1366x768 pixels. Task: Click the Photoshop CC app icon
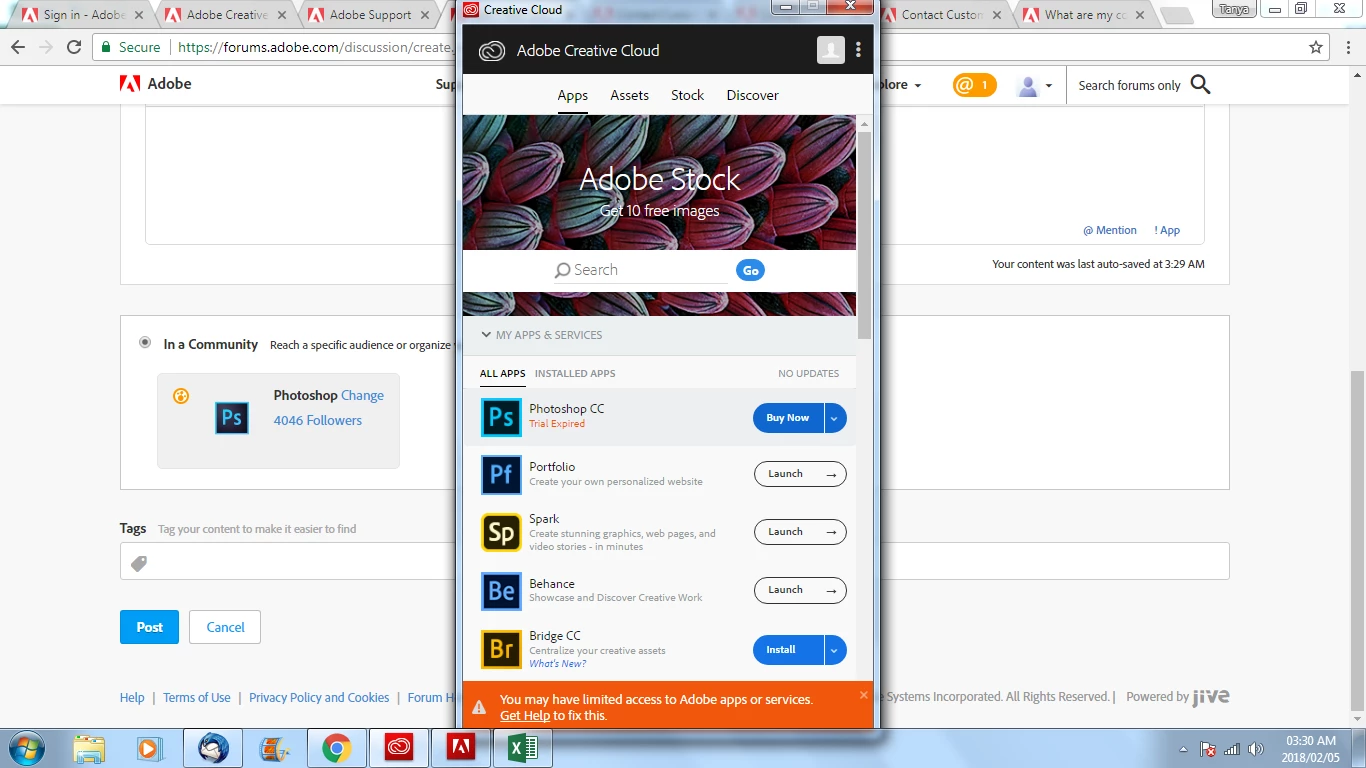[x=501, y=417]
